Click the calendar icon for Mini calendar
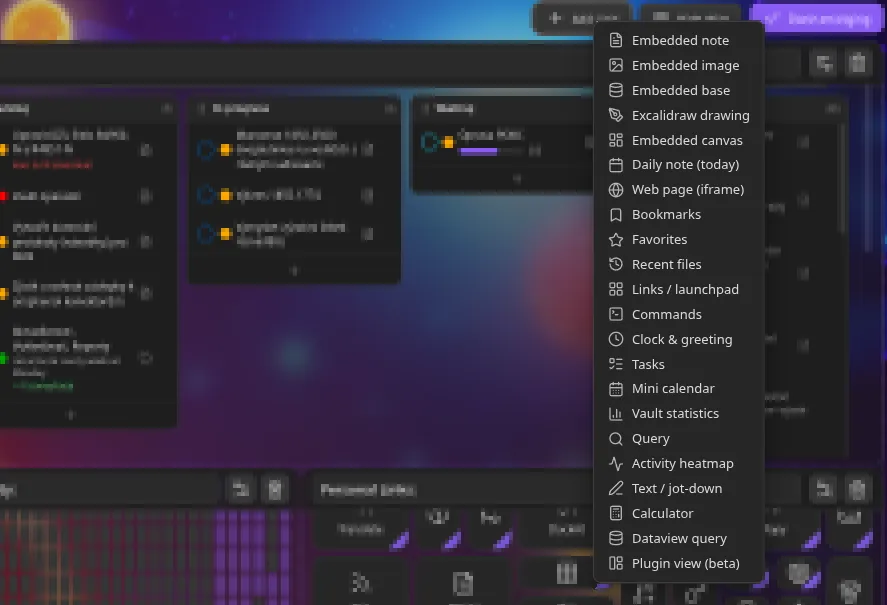Screen dimensions: 887x605 pos(615,389)
